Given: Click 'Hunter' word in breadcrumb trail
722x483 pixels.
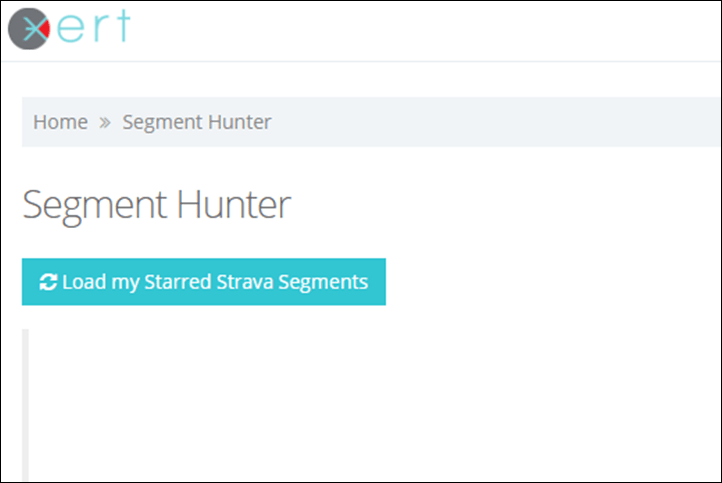Looking at the screenshot, I should point(239,122).
